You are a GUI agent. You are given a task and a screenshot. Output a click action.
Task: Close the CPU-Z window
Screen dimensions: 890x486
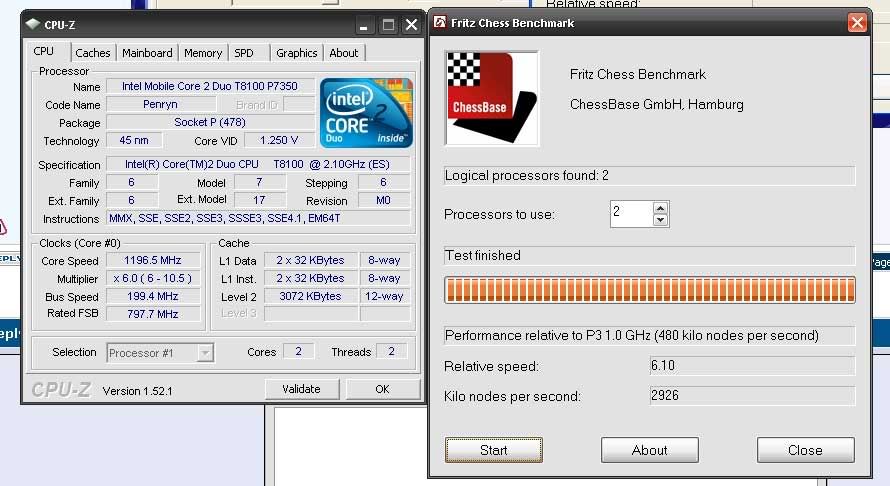coord(411,25)
